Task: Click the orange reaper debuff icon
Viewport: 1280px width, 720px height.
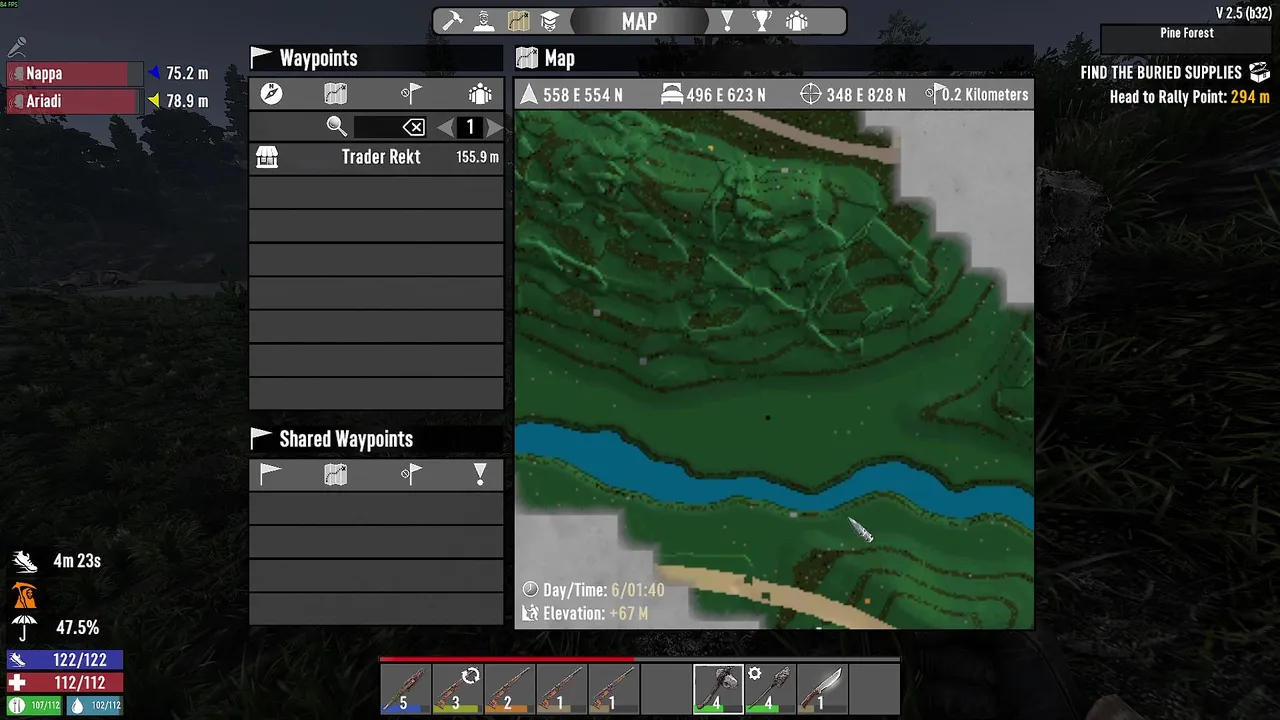Action: [24, 595]
